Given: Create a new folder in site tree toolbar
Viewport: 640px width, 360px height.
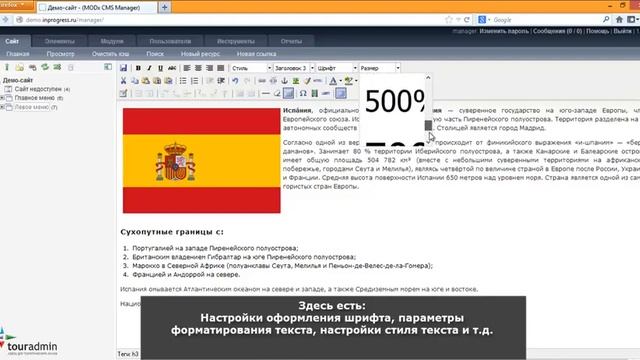Looking at the screenshot, I should pos(20,67).
